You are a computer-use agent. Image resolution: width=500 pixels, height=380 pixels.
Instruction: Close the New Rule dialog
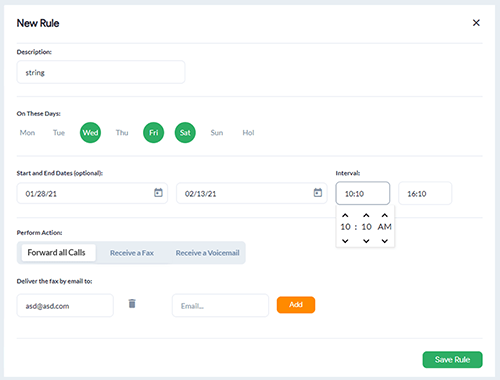click(x=476, y=23)
